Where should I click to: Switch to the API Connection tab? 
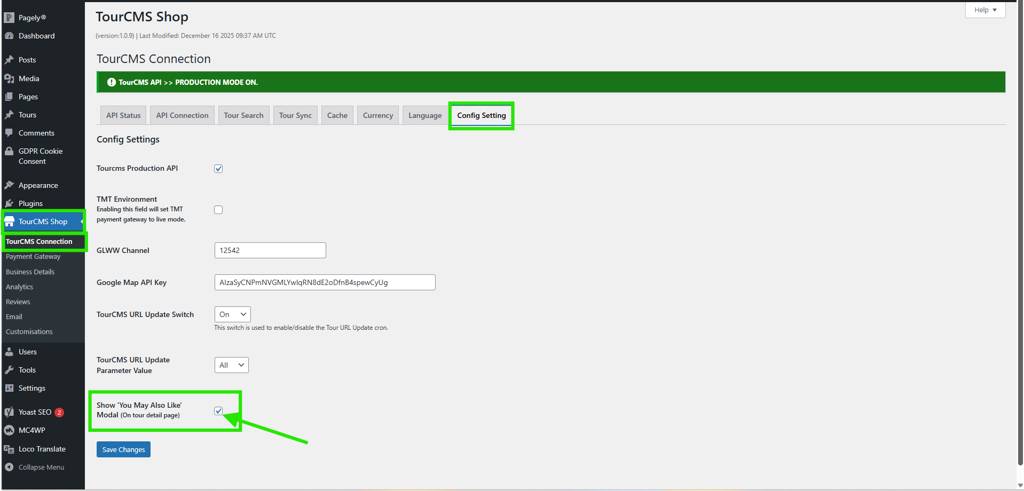coord(182,115)
